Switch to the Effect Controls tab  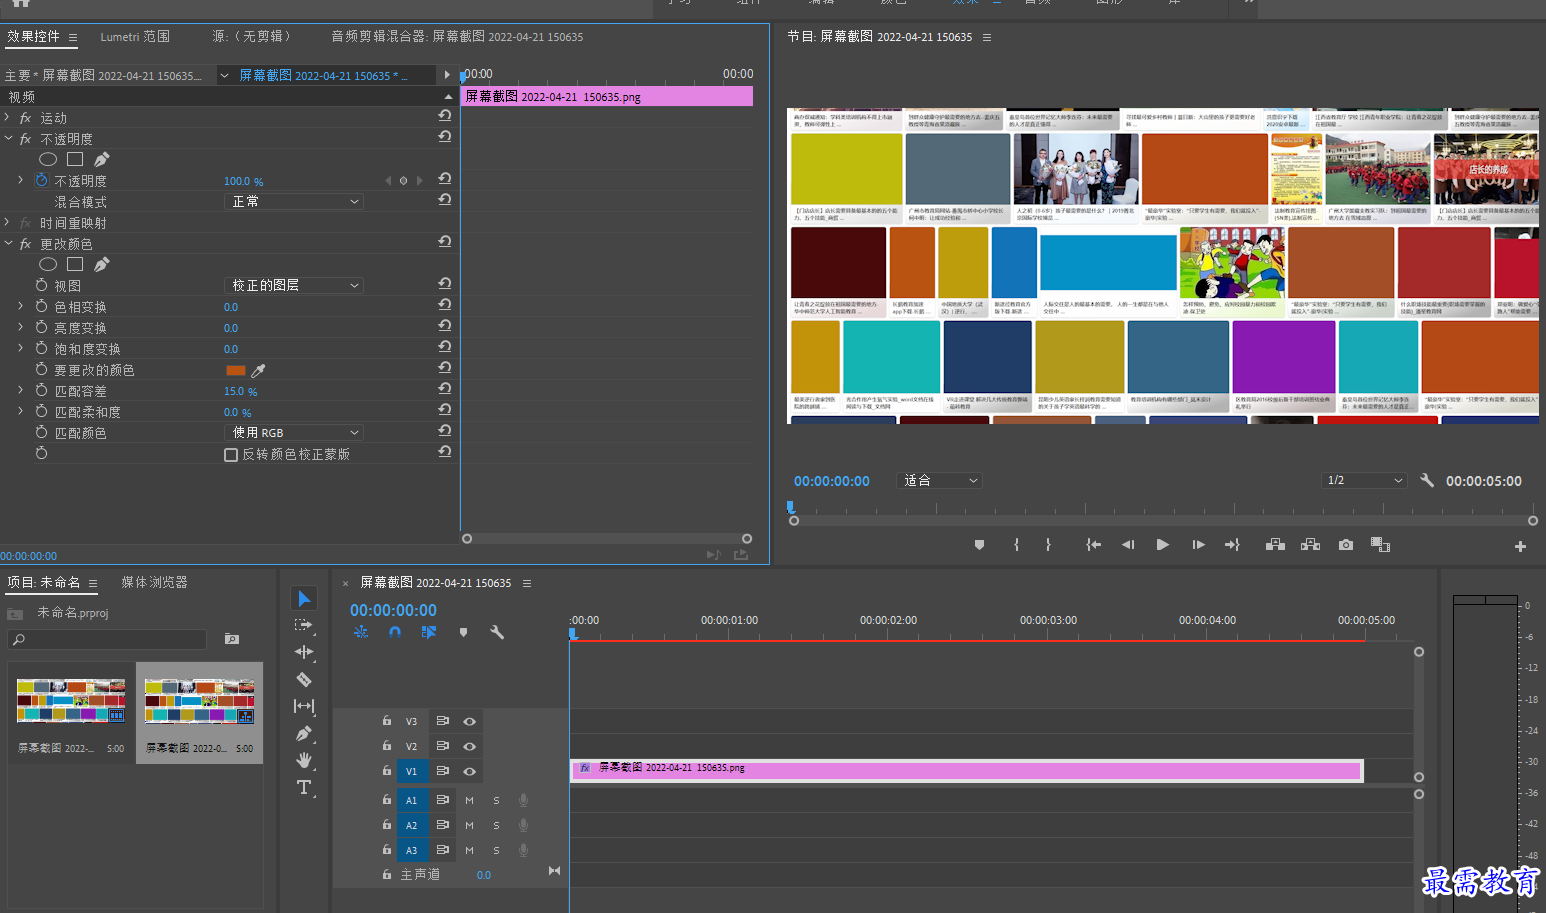coord(33,37)
